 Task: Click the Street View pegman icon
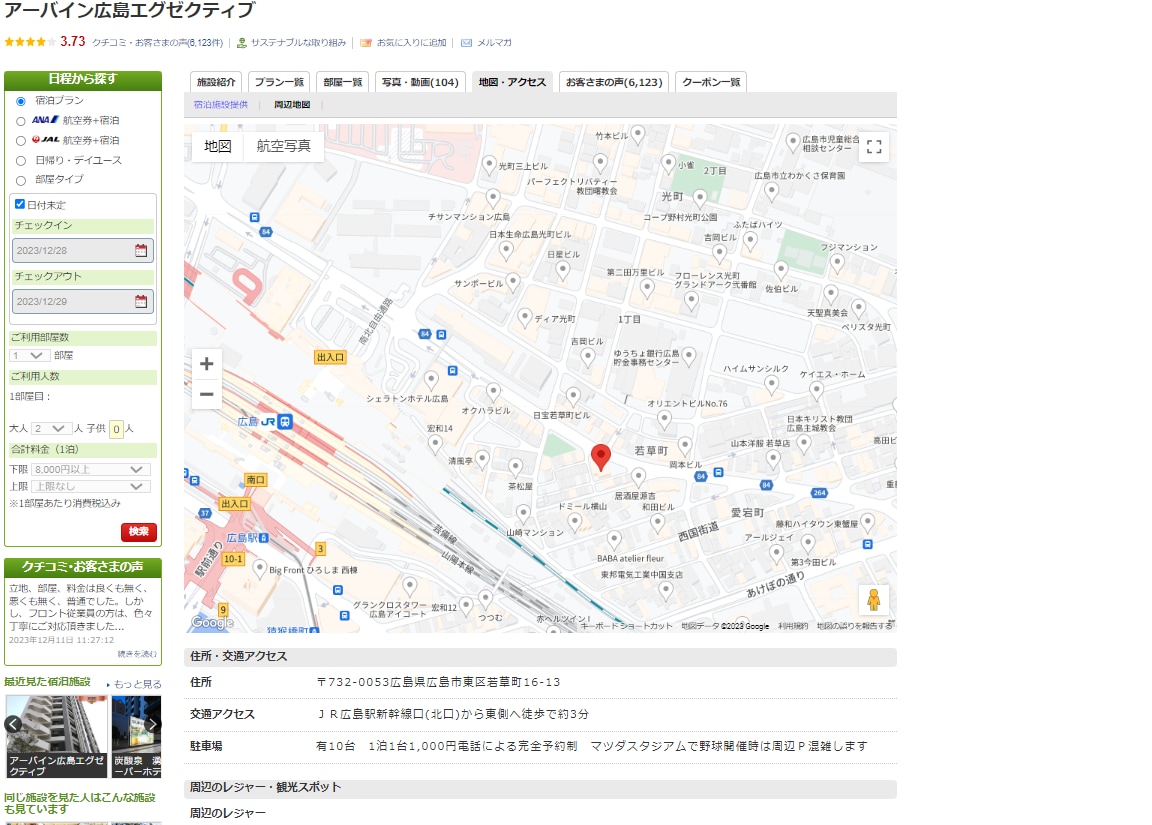click(x=874, y=600)
